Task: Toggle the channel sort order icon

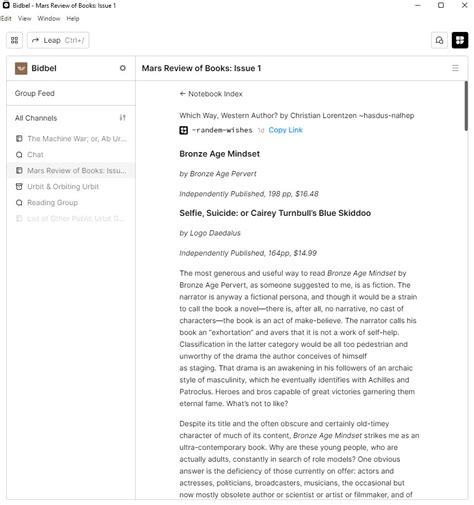Action: coord(123,118)
